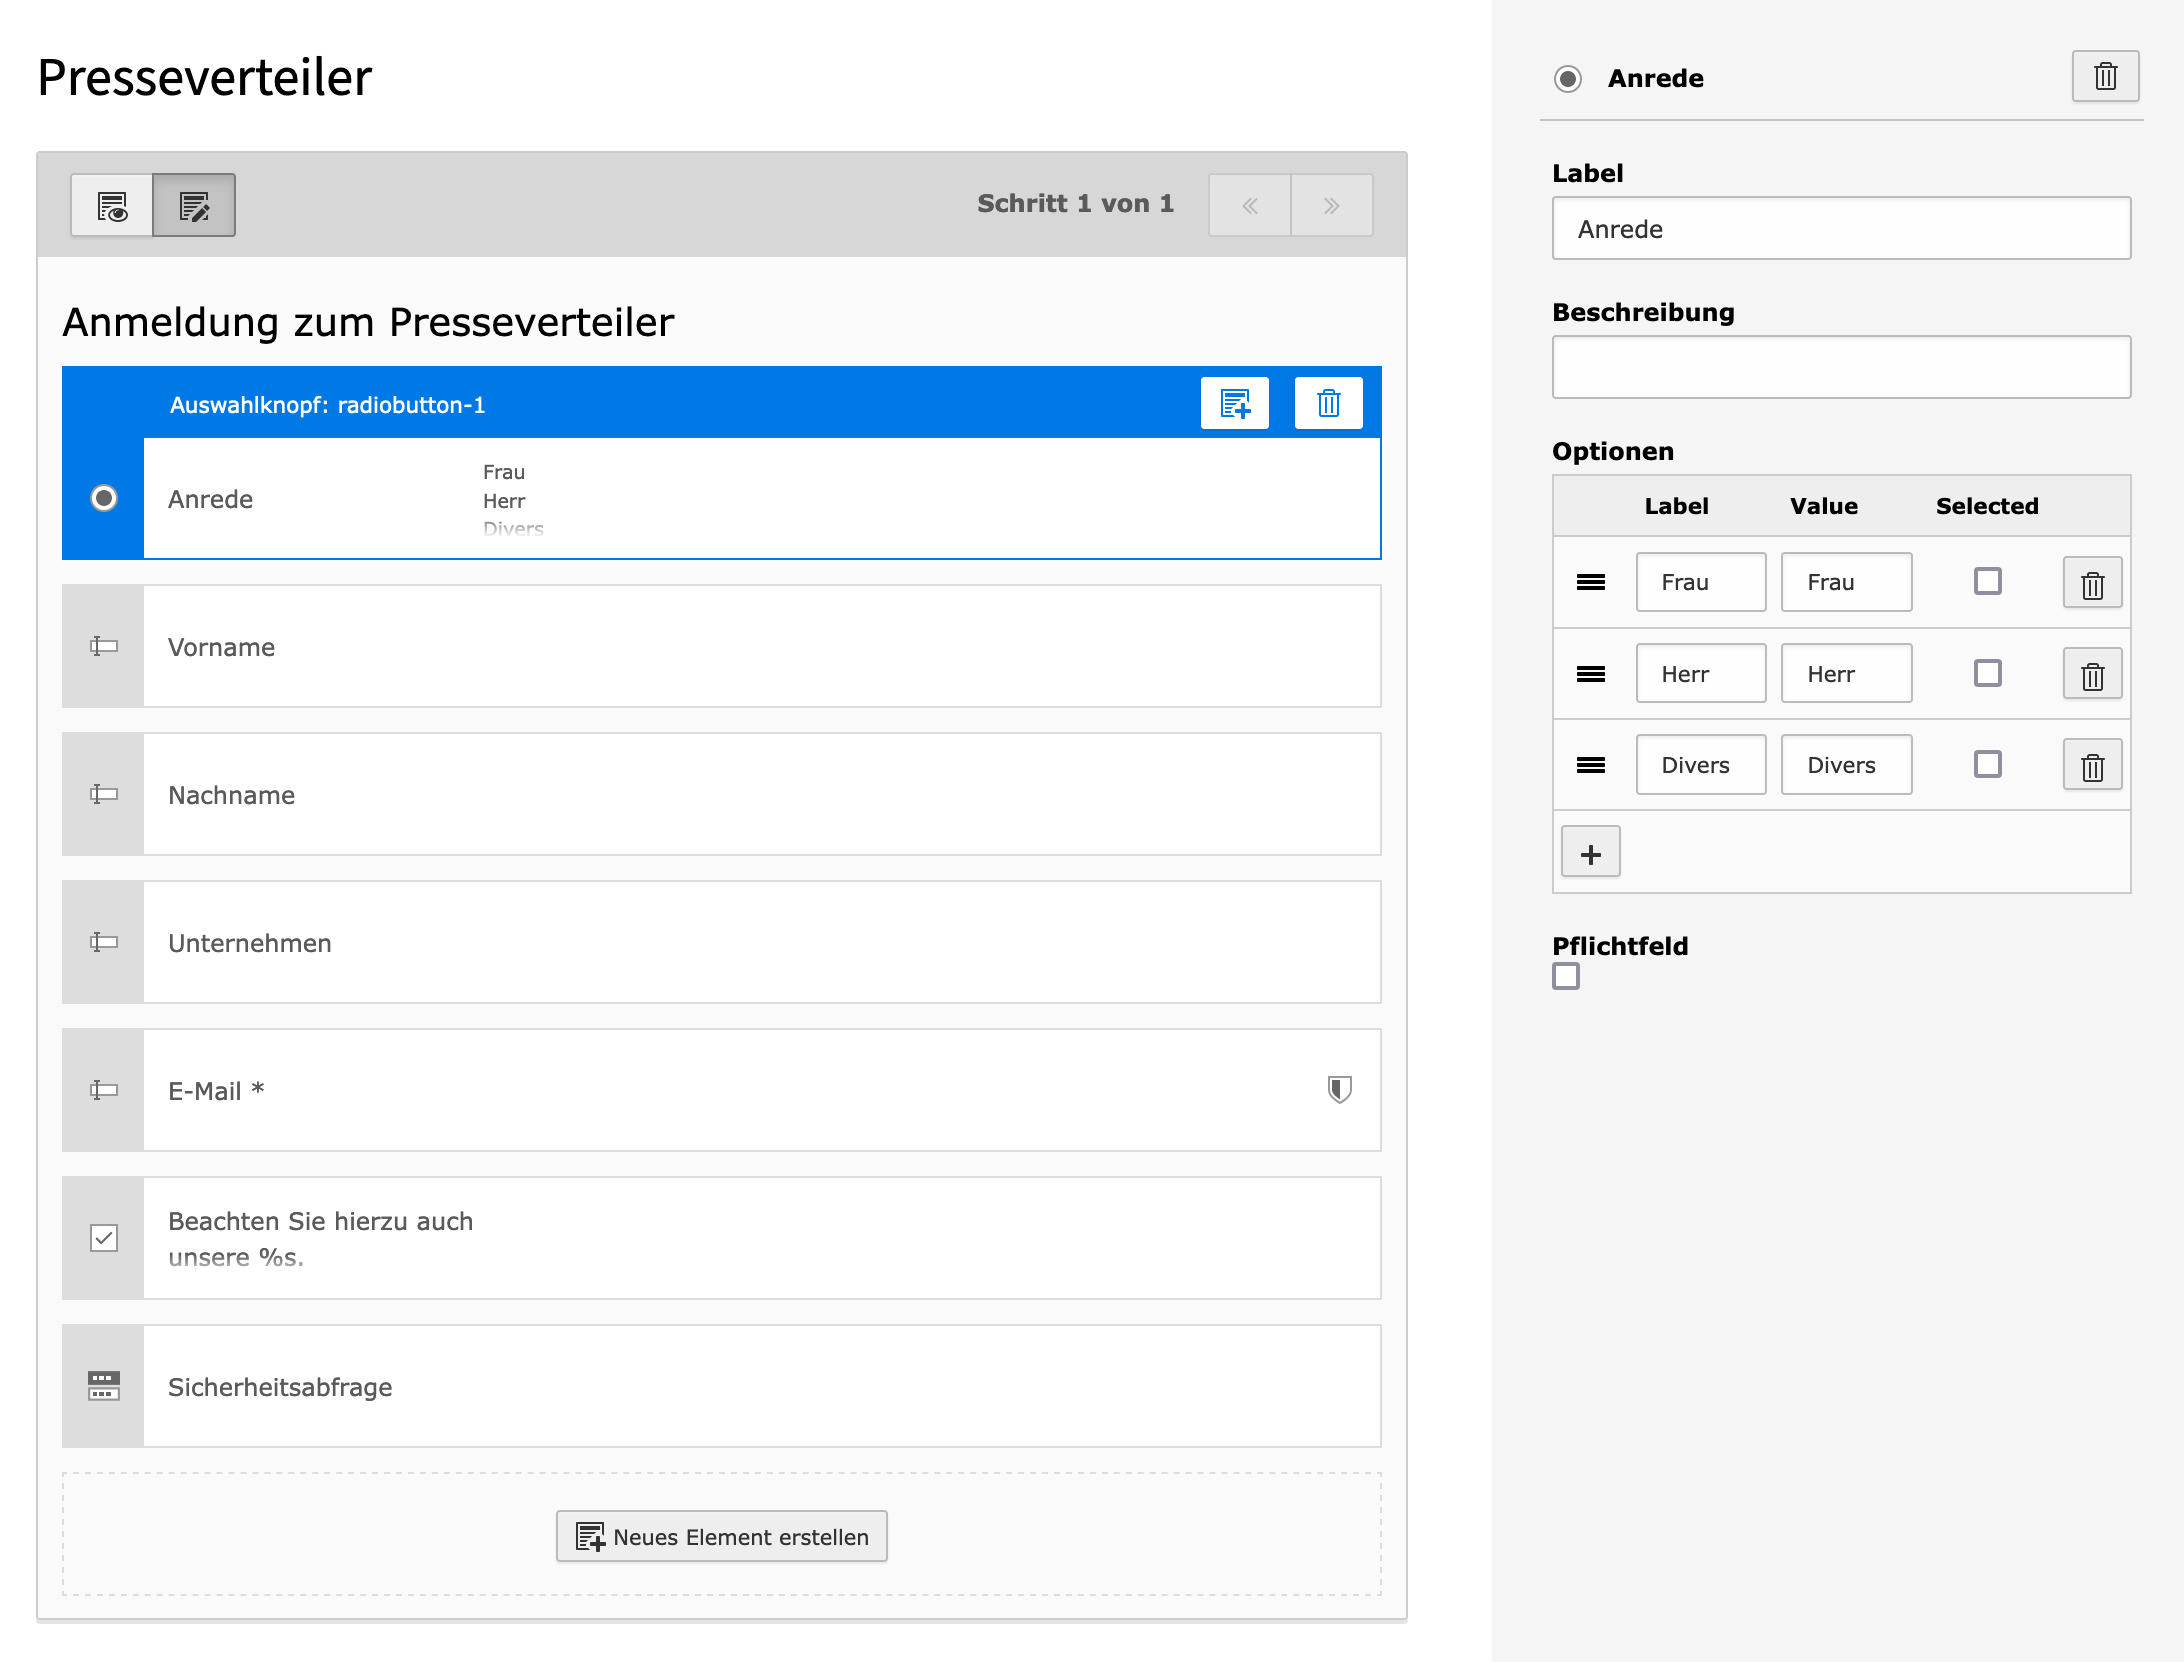The height and width of the screenshot is (1662, 2184).
Task: Remove the Divers option row
Action: pos(2092,766)
